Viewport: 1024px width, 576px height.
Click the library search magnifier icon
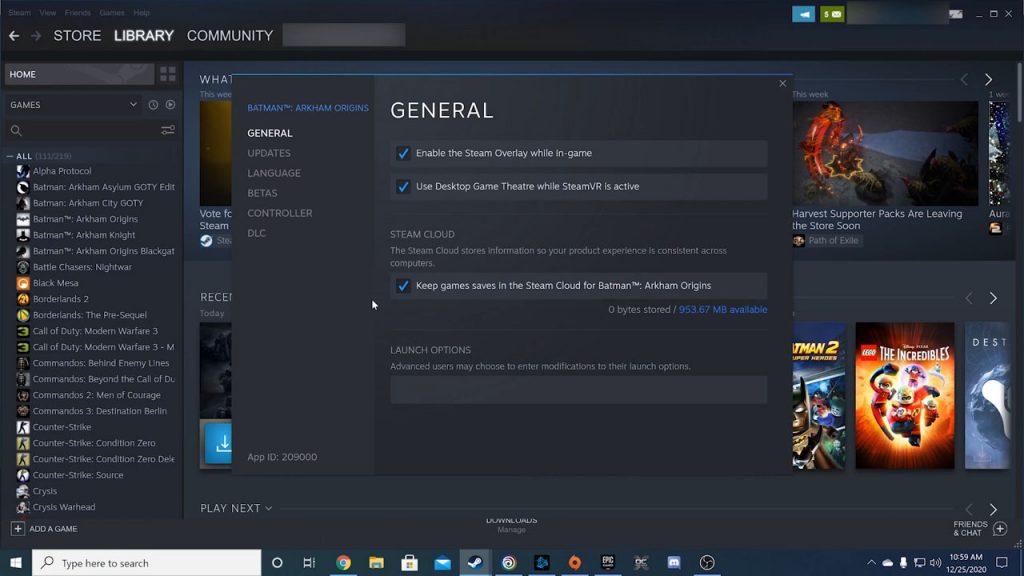16,131
